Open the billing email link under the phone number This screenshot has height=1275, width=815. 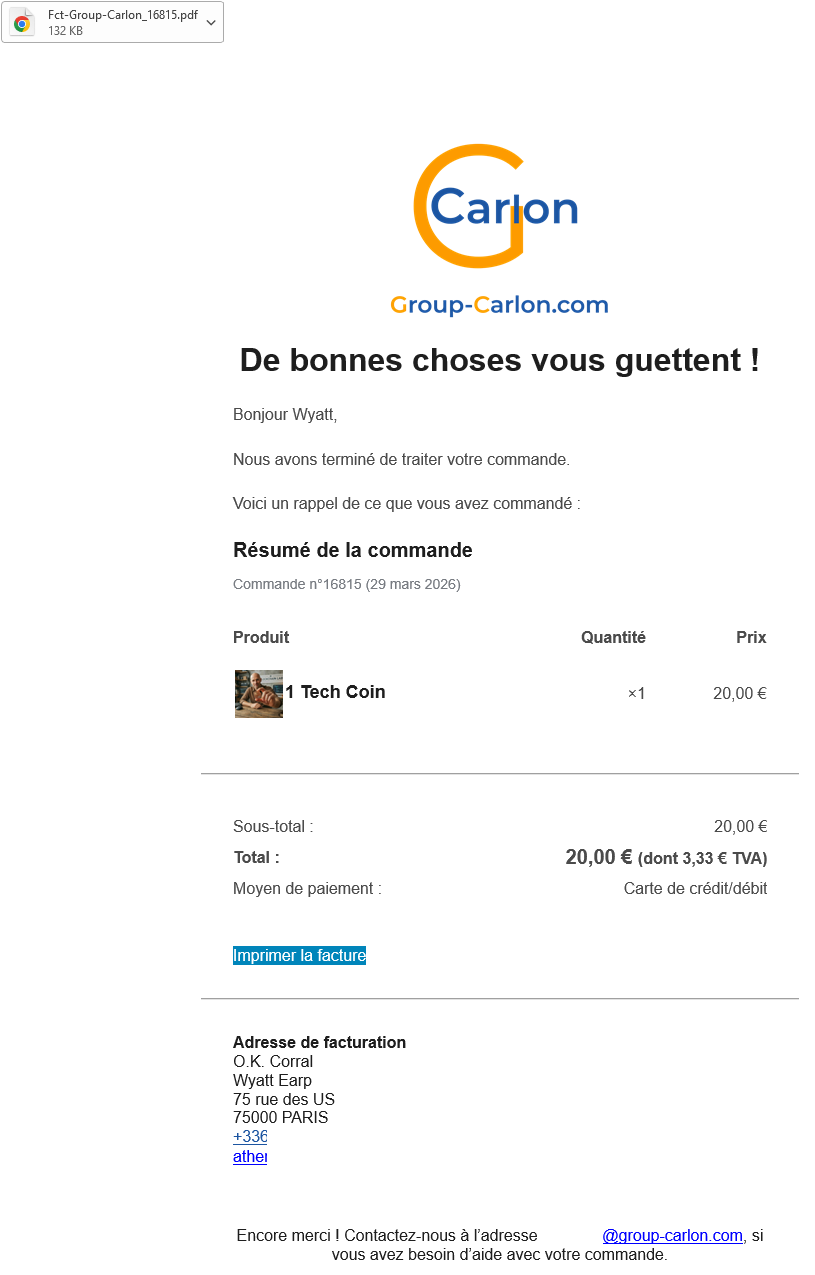(x=250, y=1157)
